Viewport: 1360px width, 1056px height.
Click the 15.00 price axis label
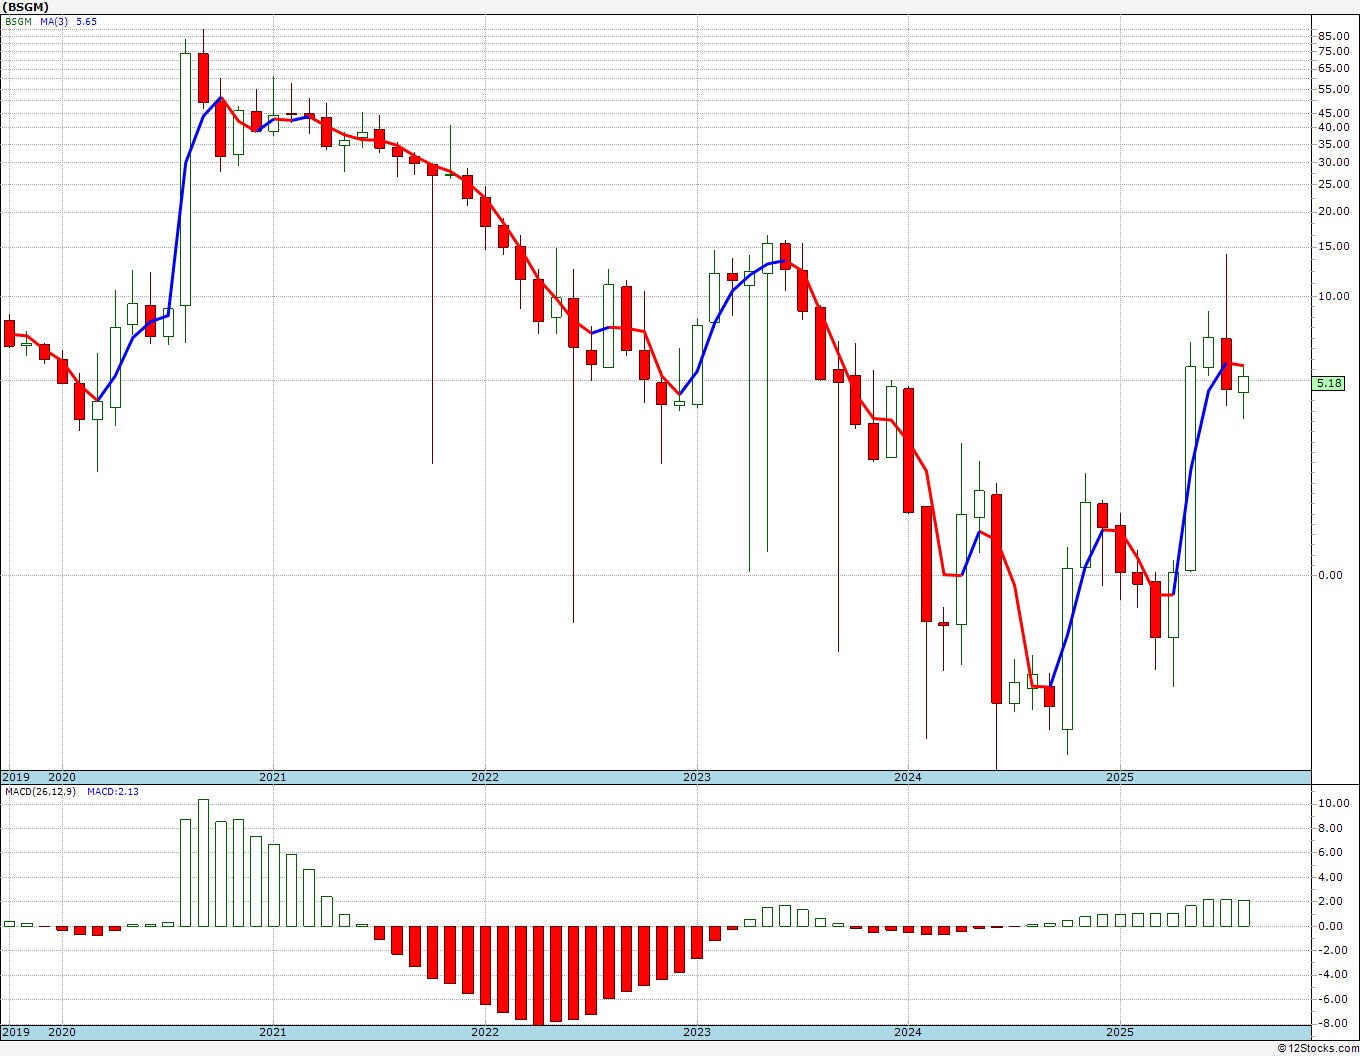point(1334,246)
